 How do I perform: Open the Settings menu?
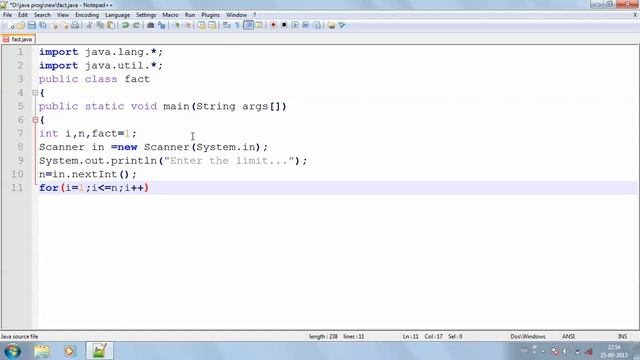pyautogui.click(x=146, y=15)
